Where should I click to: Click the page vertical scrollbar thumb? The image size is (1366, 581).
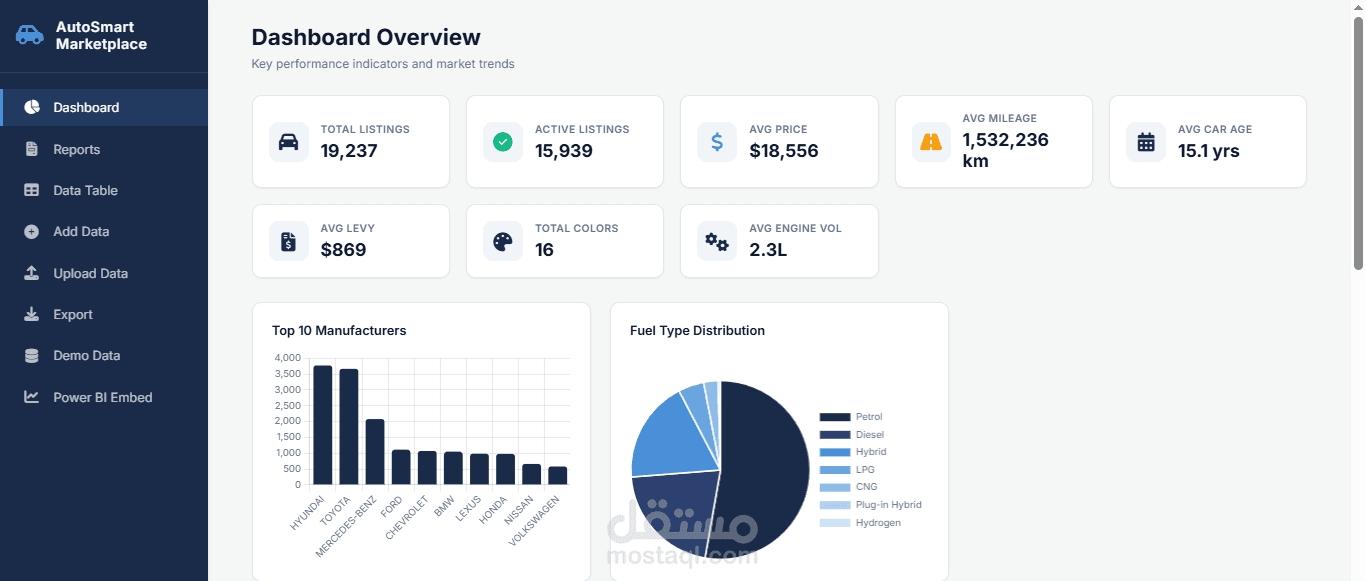[1358, 143]
